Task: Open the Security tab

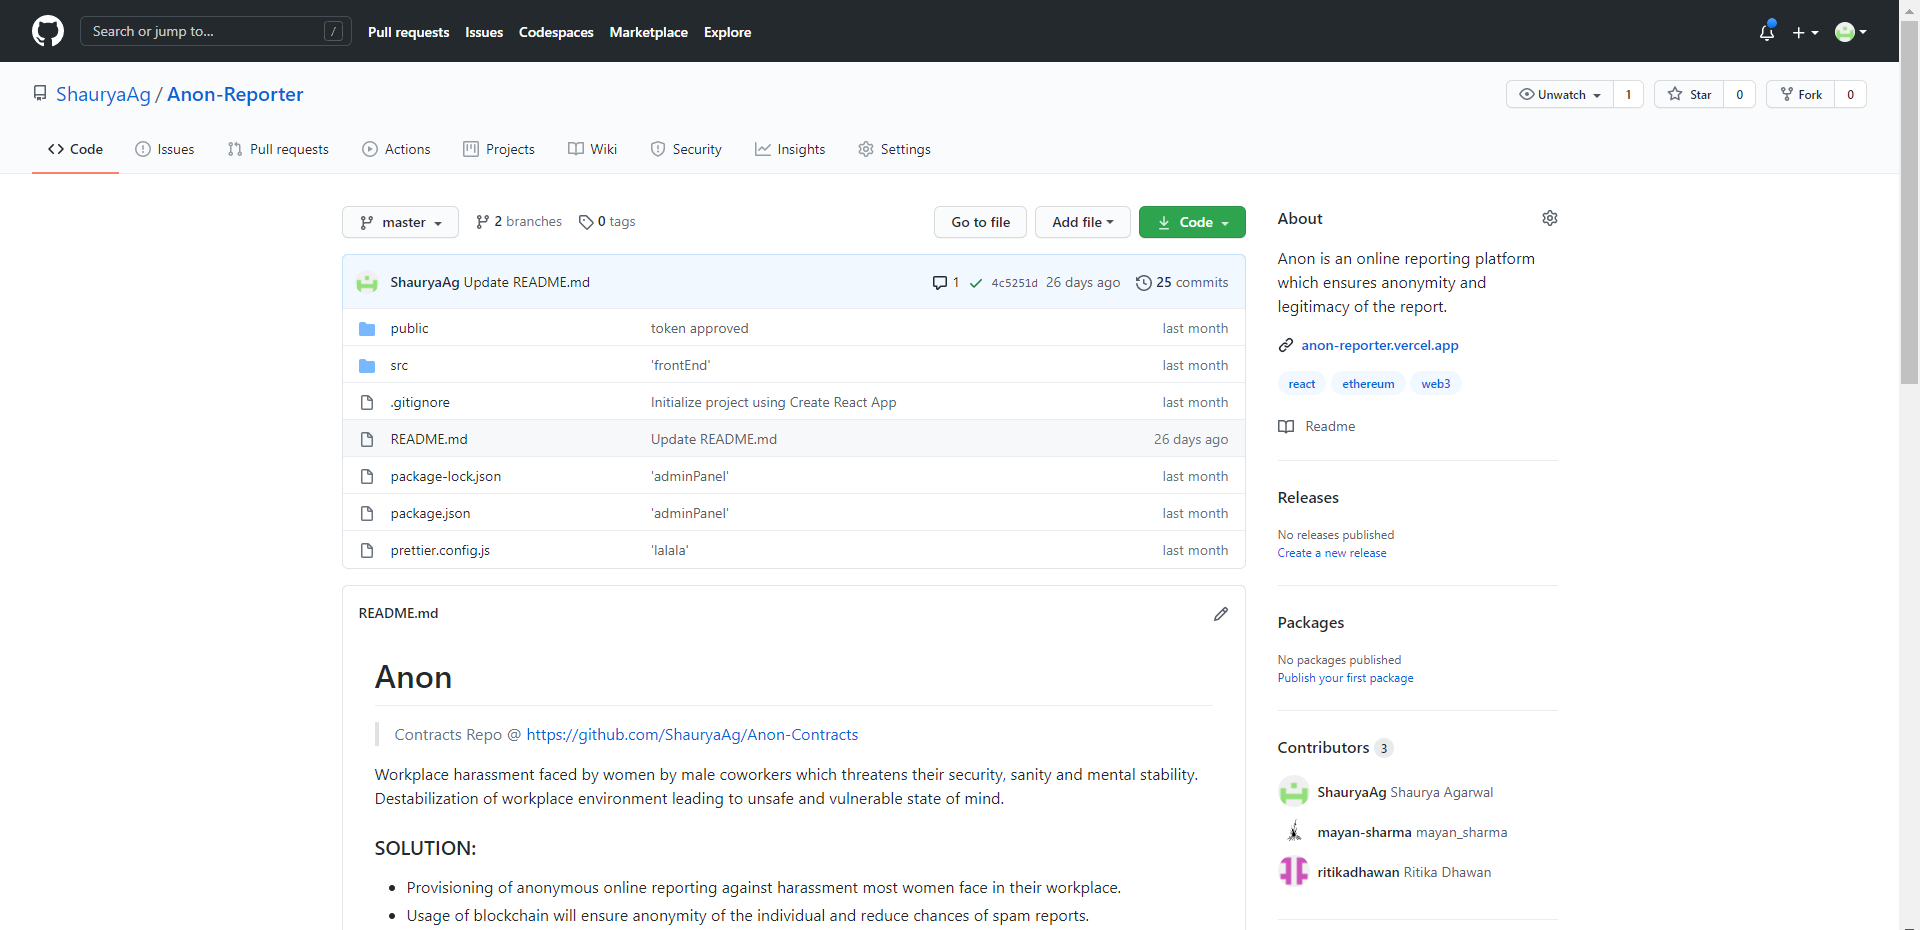Action: [x=686, y=149]
